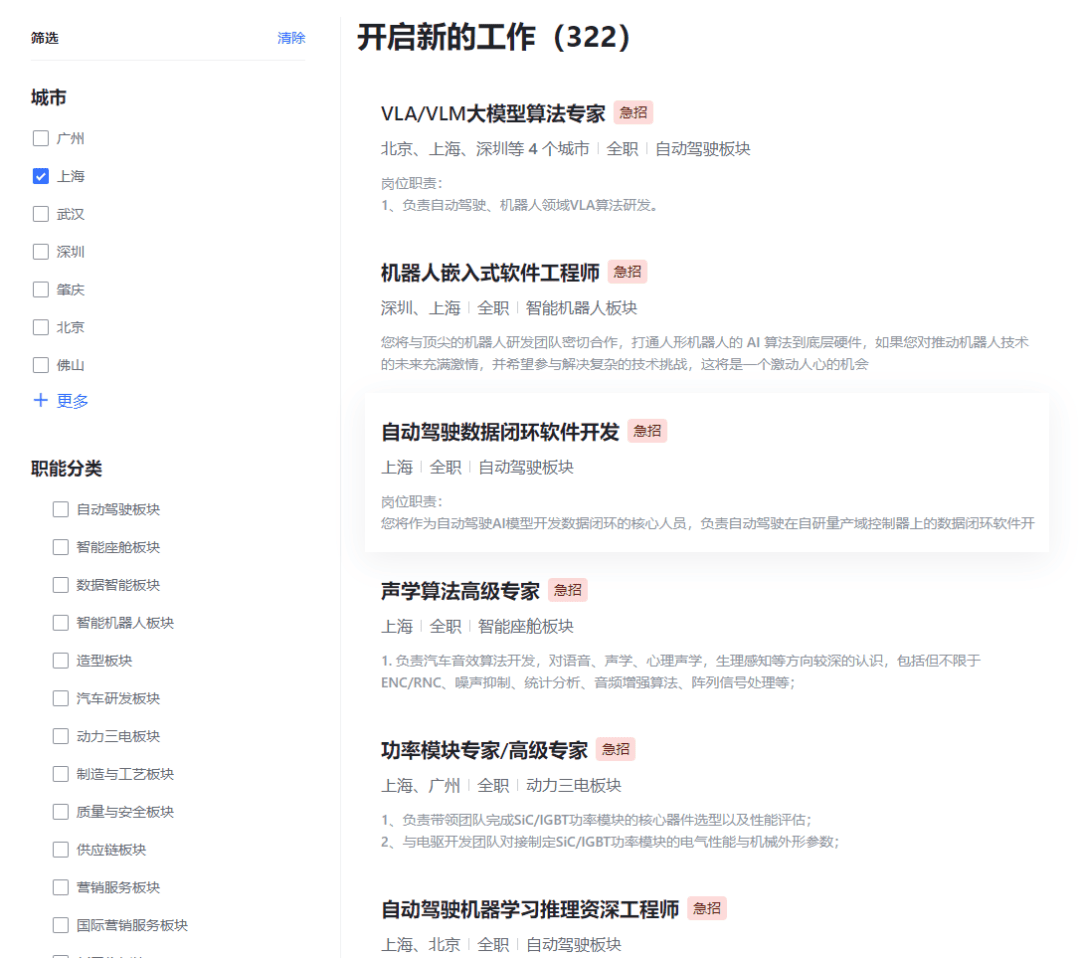This screenshot has height=958, width=1080.
Task: Click '深圳、上海' location under 机器人嵌入式软件工程师
Action: tap(420, 308)
